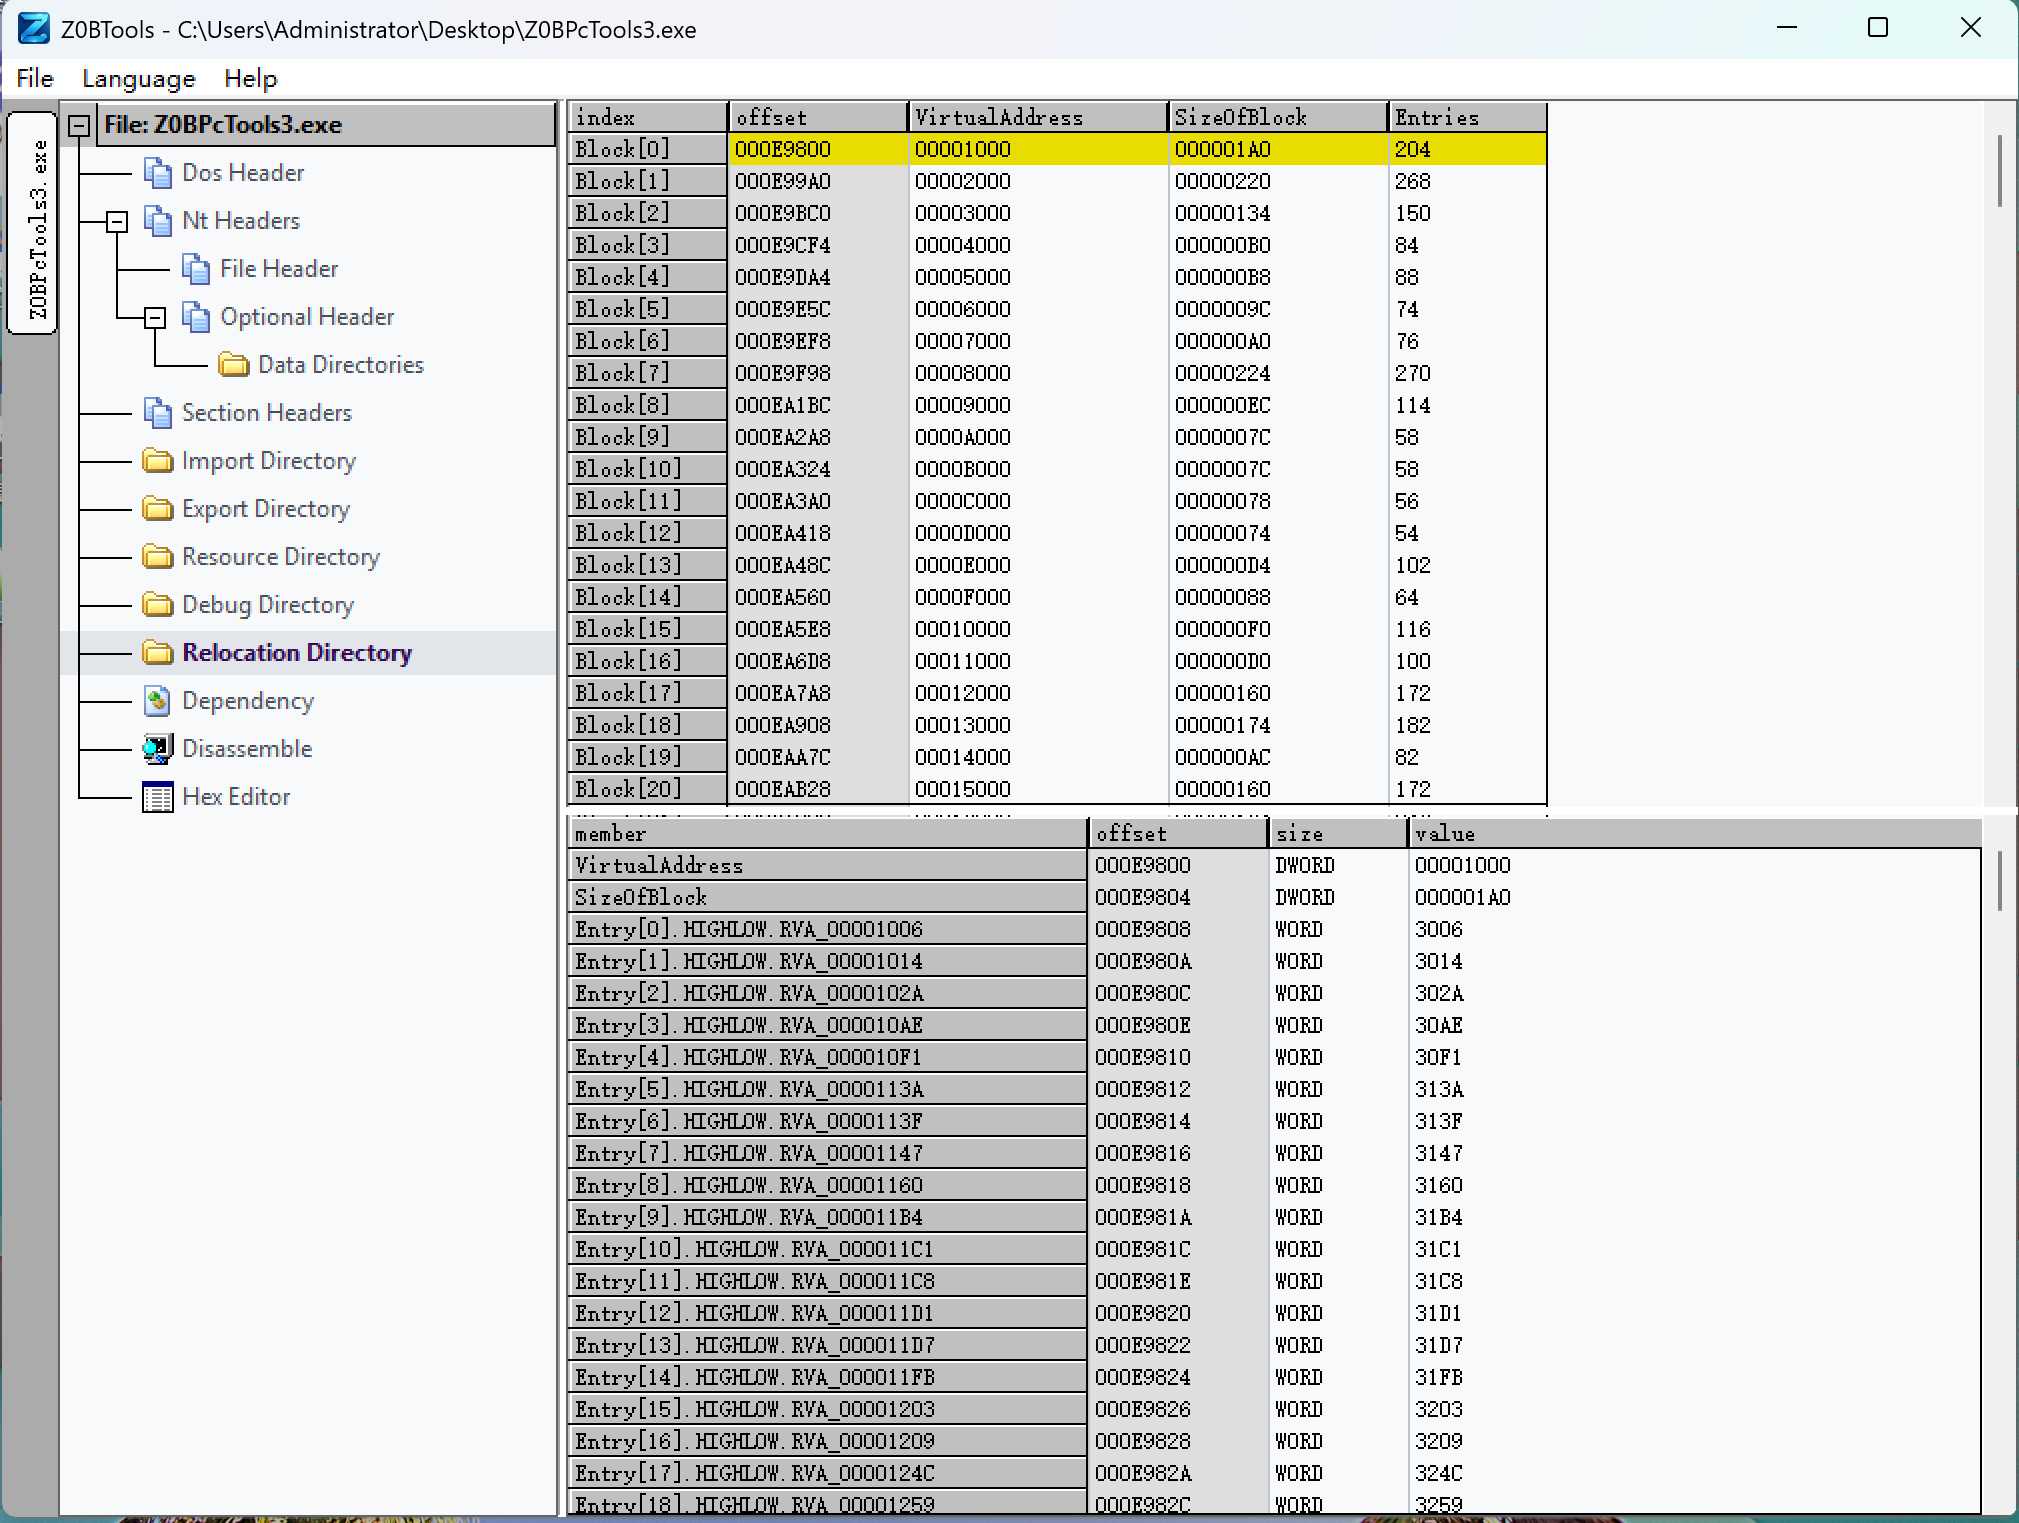
Task: Select the Block[20] row
Action: [1057, 789]
